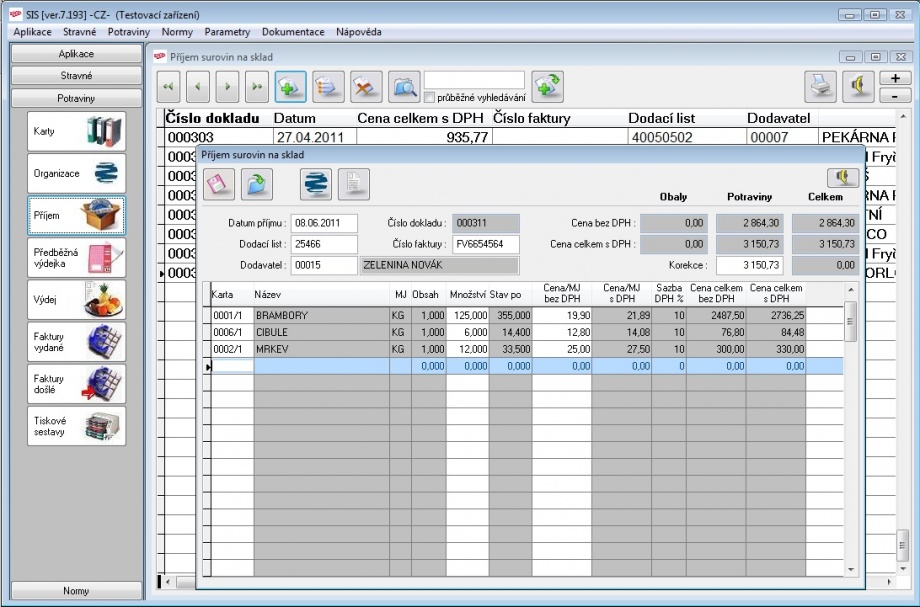Open Potraviny menu

(x=128, y=32)
